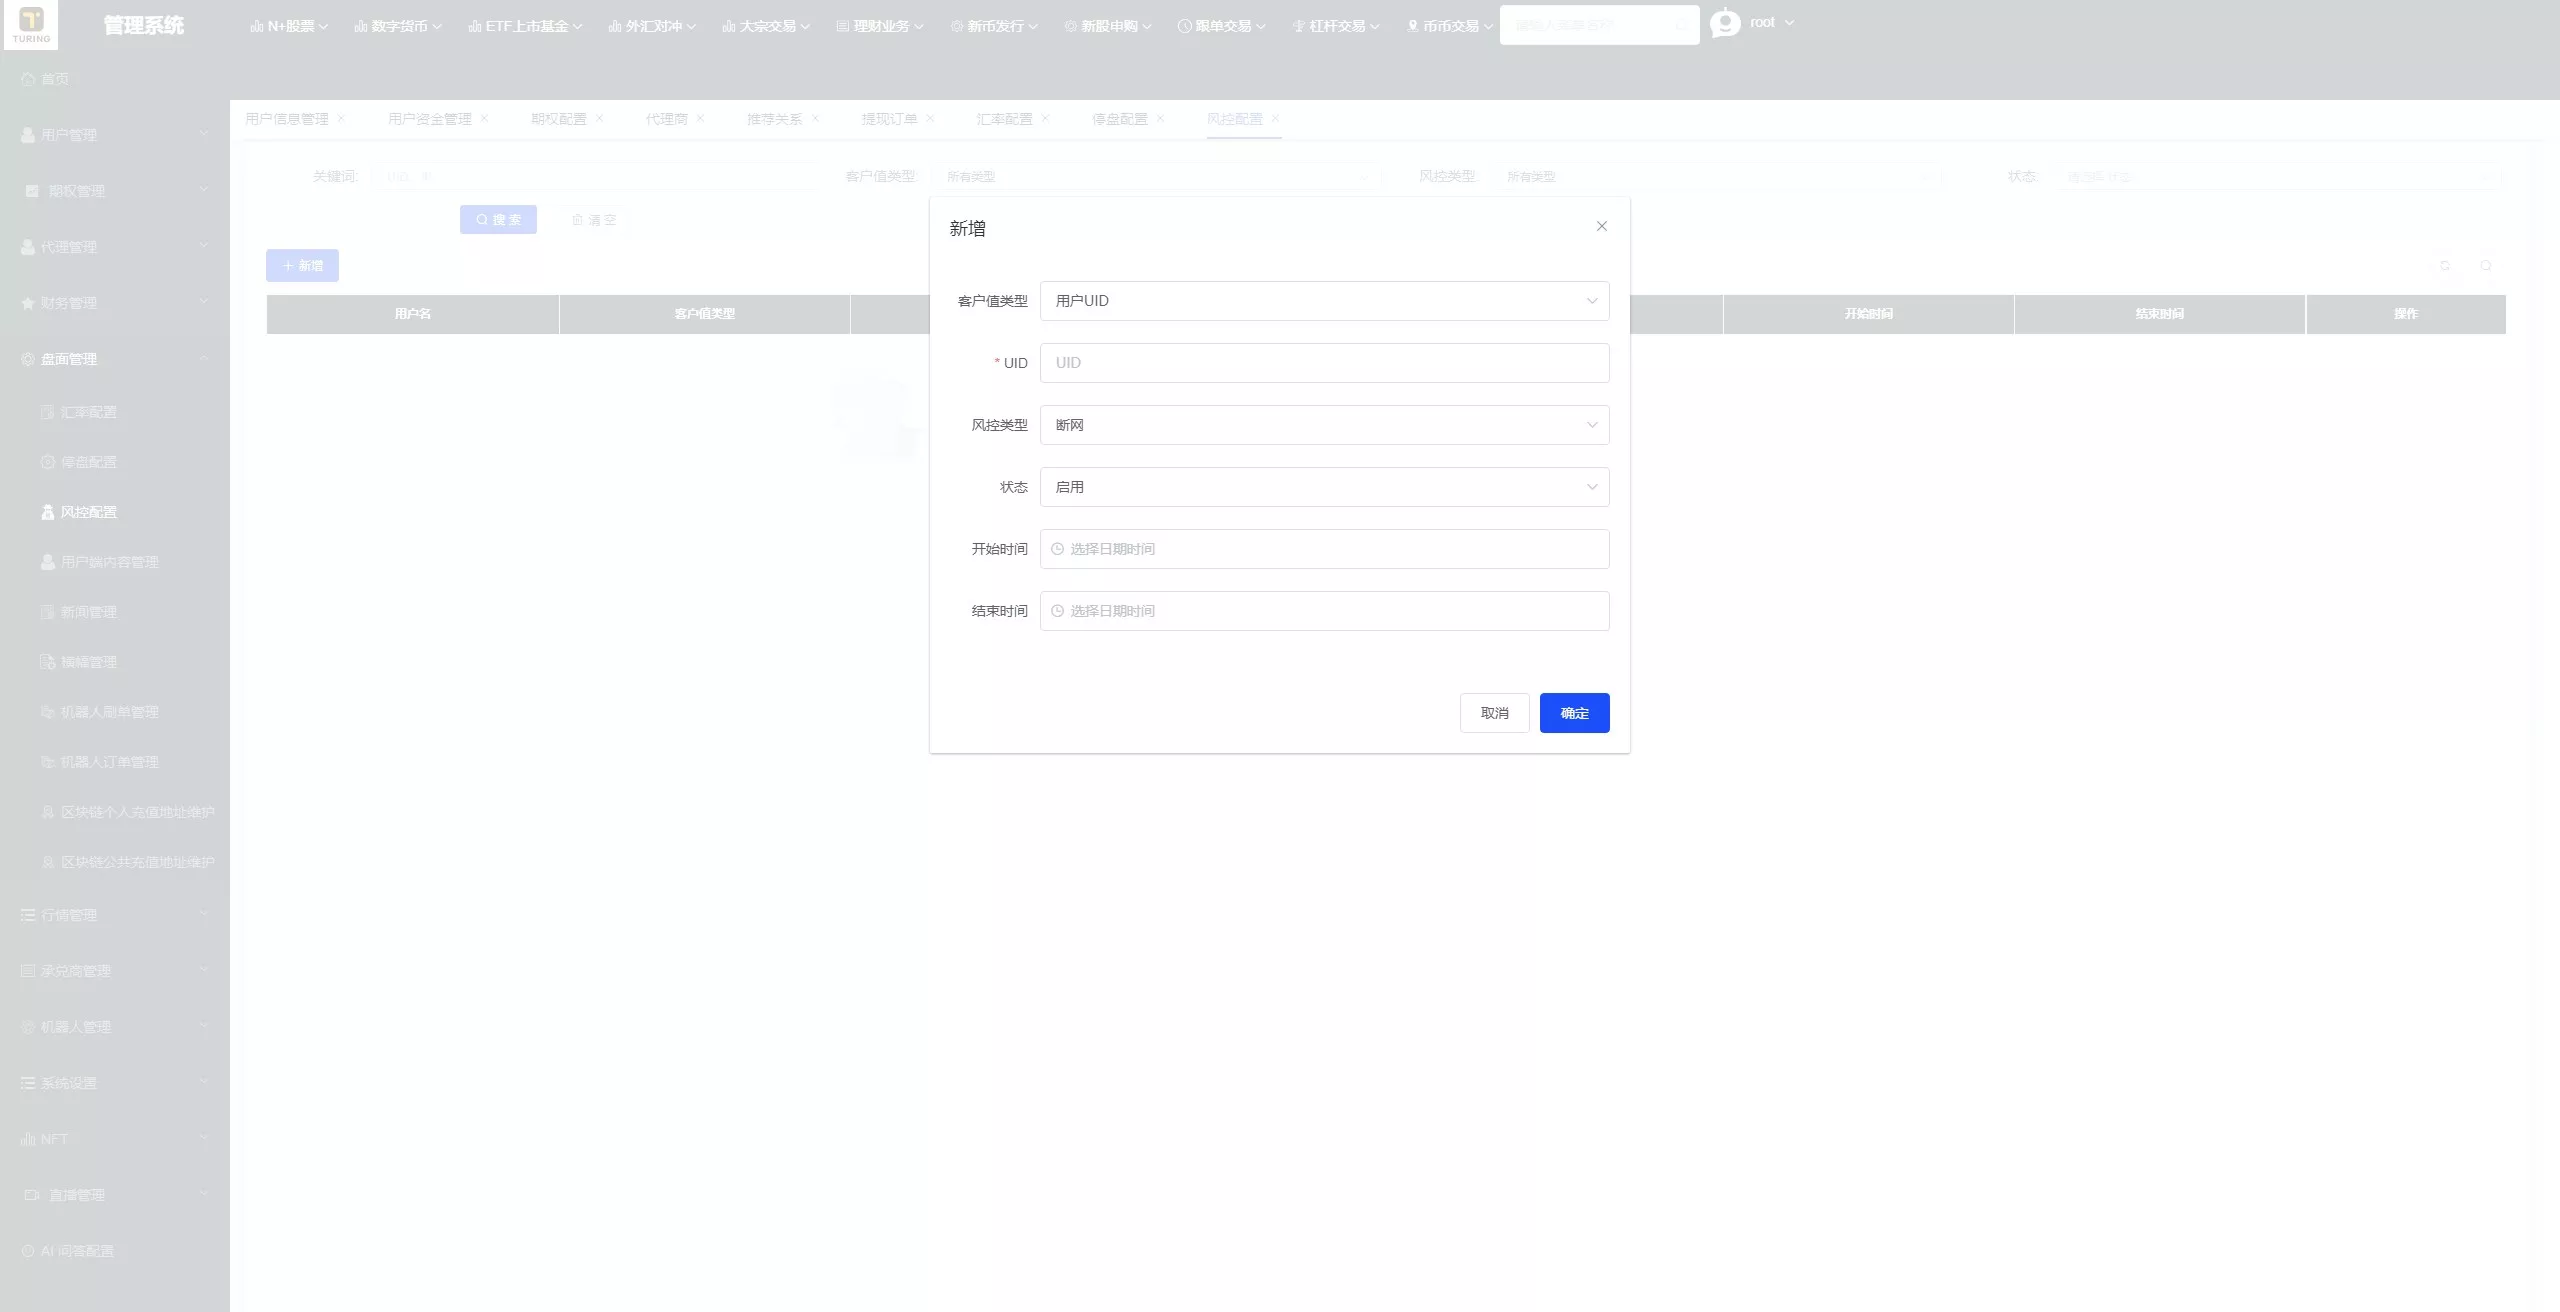Open 汇率配置 in the sidebar submenu

pos(115,412)
